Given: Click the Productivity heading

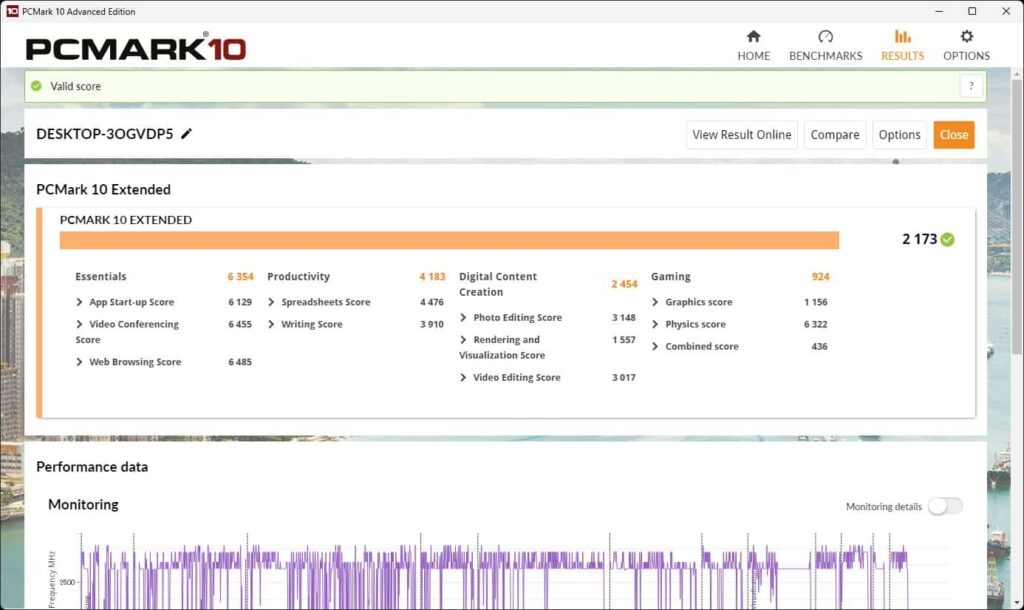Looking at the screenshot, I should [x=298, y=277].
